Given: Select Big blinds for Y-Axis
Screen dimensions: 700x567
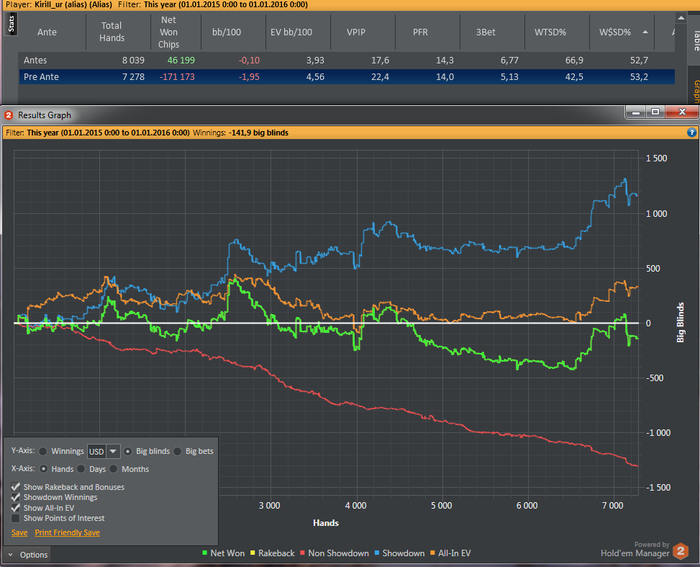Looking at the screenshot, I should pyautogui.click(x=128, y=451).
